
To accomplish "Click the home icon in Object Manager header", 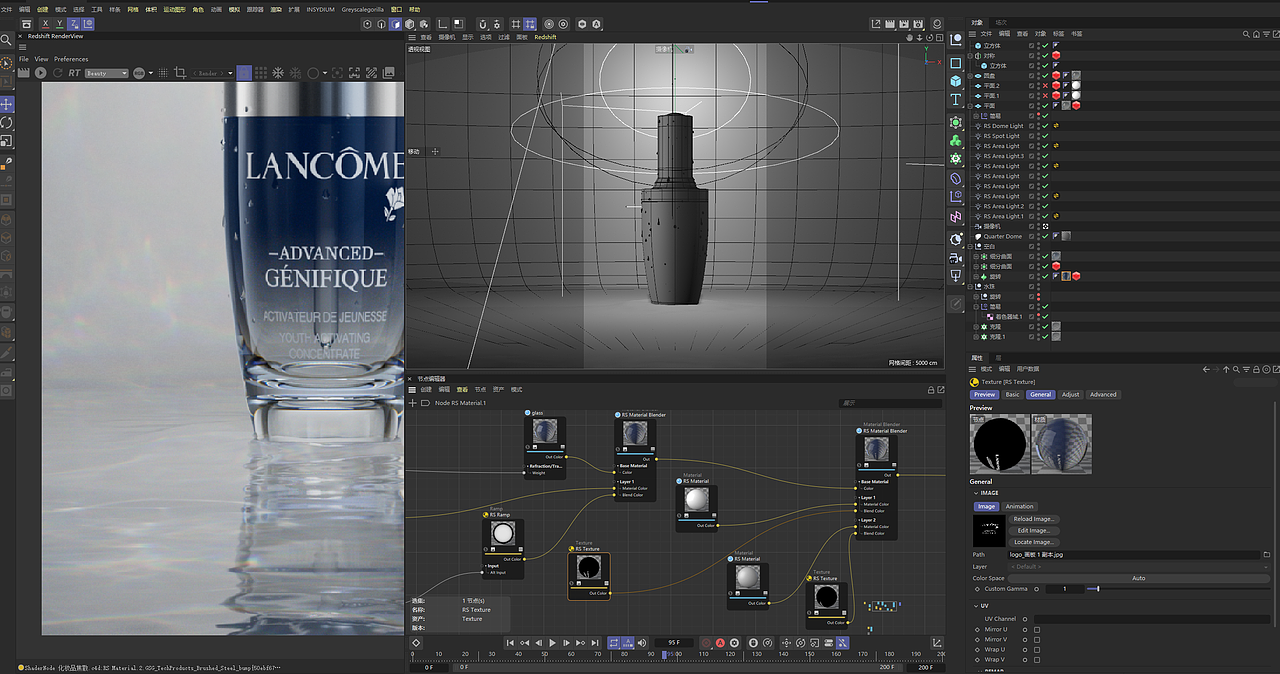I will [1256, 34].
